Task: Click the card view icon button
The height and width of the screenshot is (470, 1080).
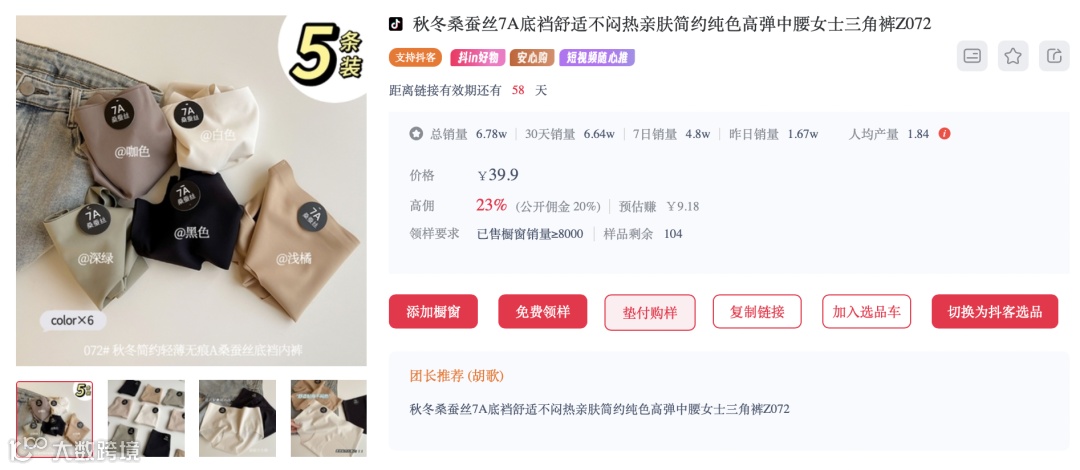Action: coord(972,56)
